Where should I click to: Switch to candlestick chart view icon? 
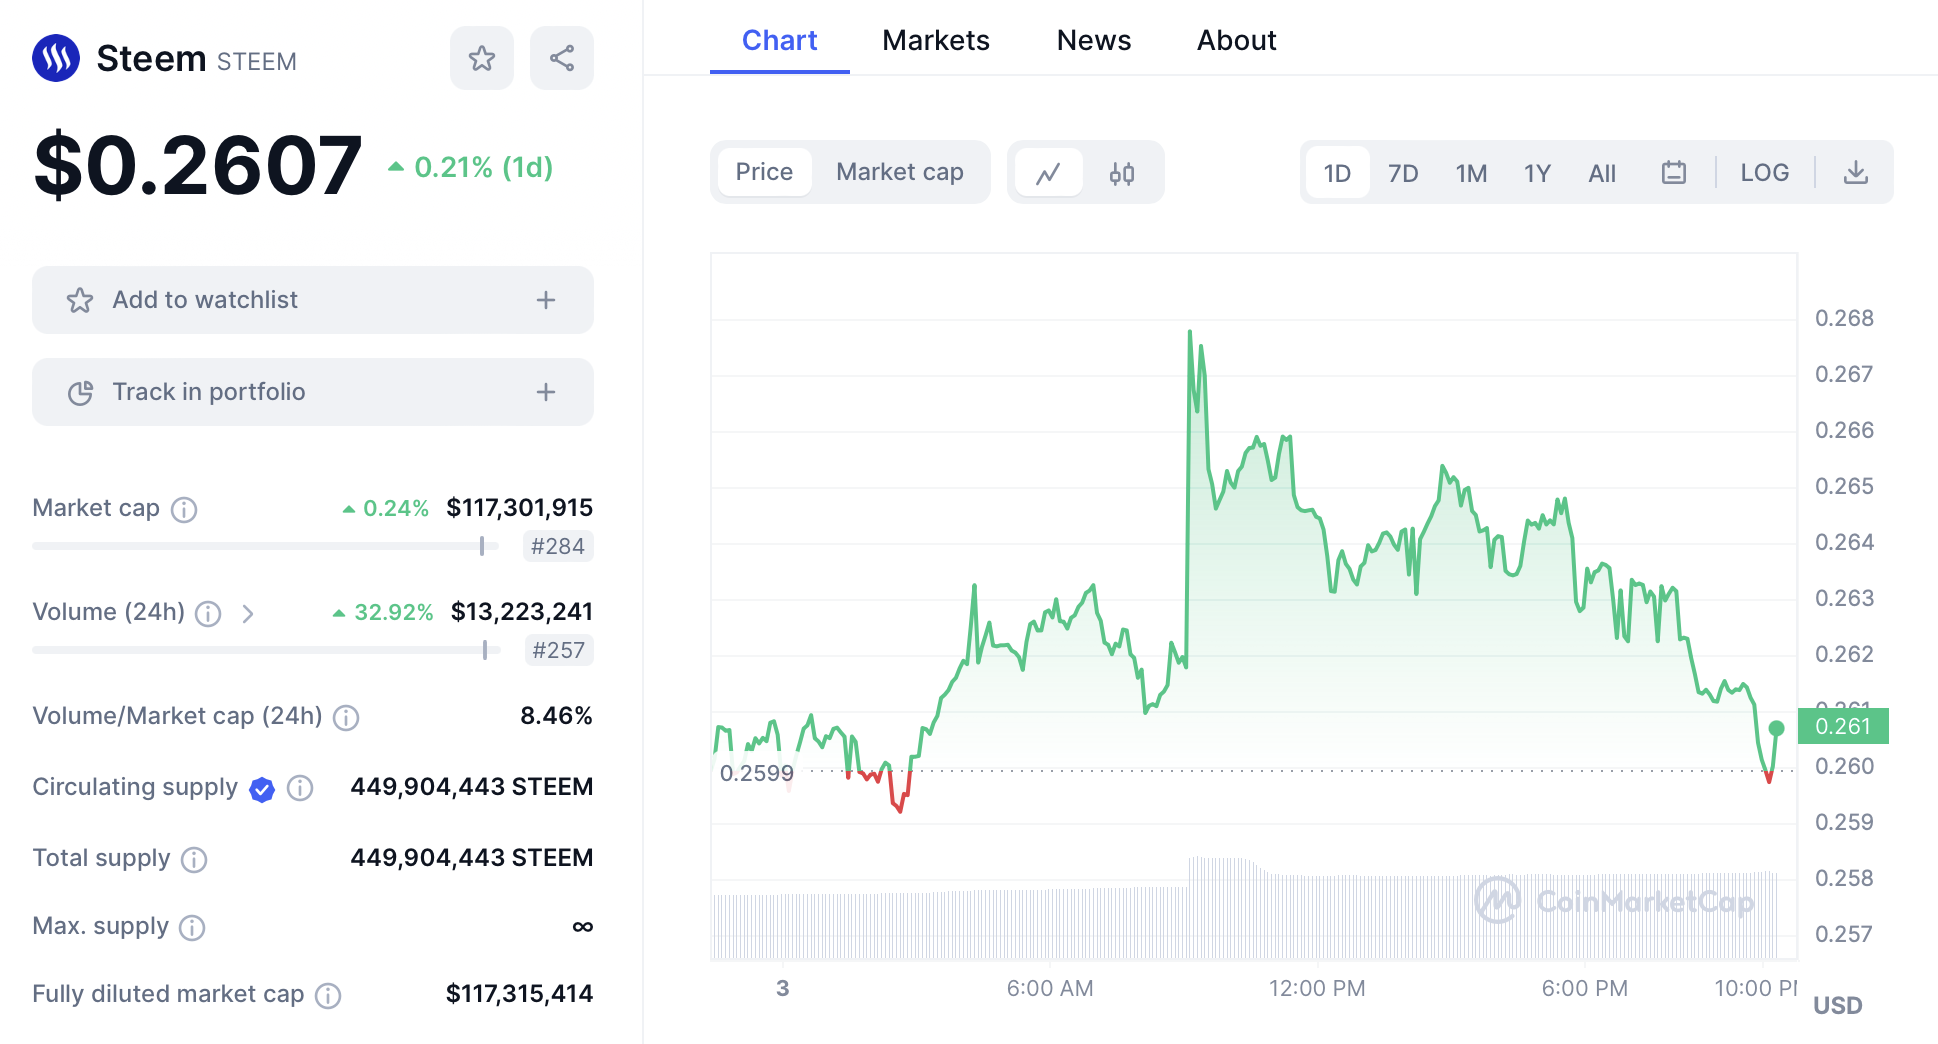(1122, 173)
